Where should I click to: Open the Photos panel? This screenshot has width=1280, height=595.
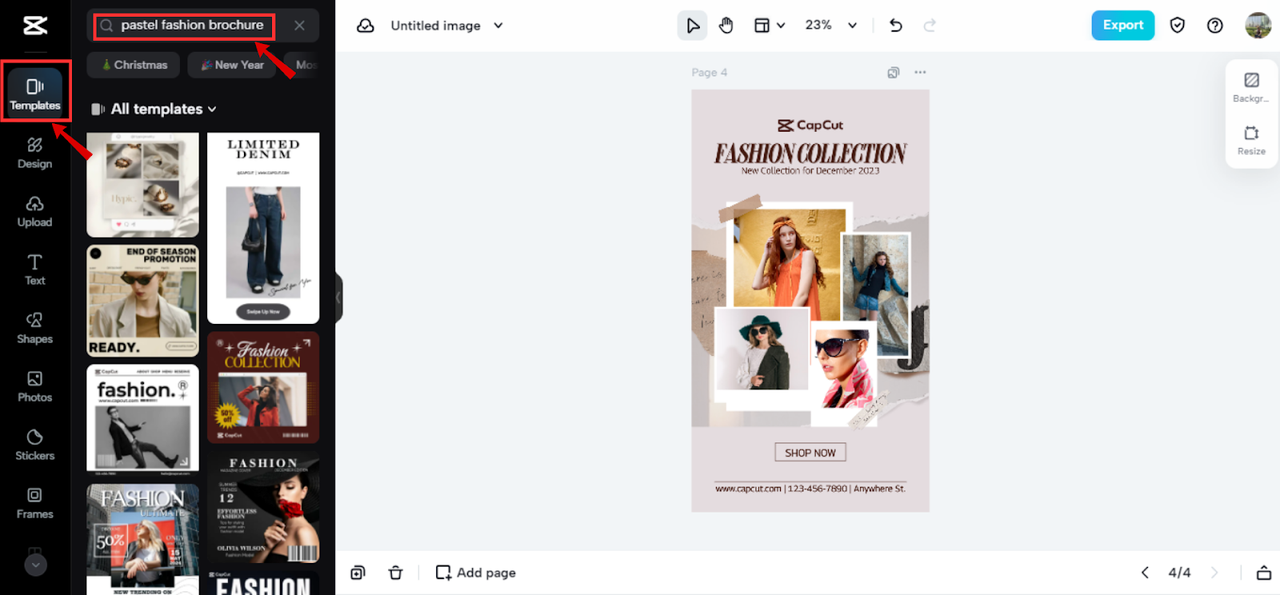coord(35,386)
